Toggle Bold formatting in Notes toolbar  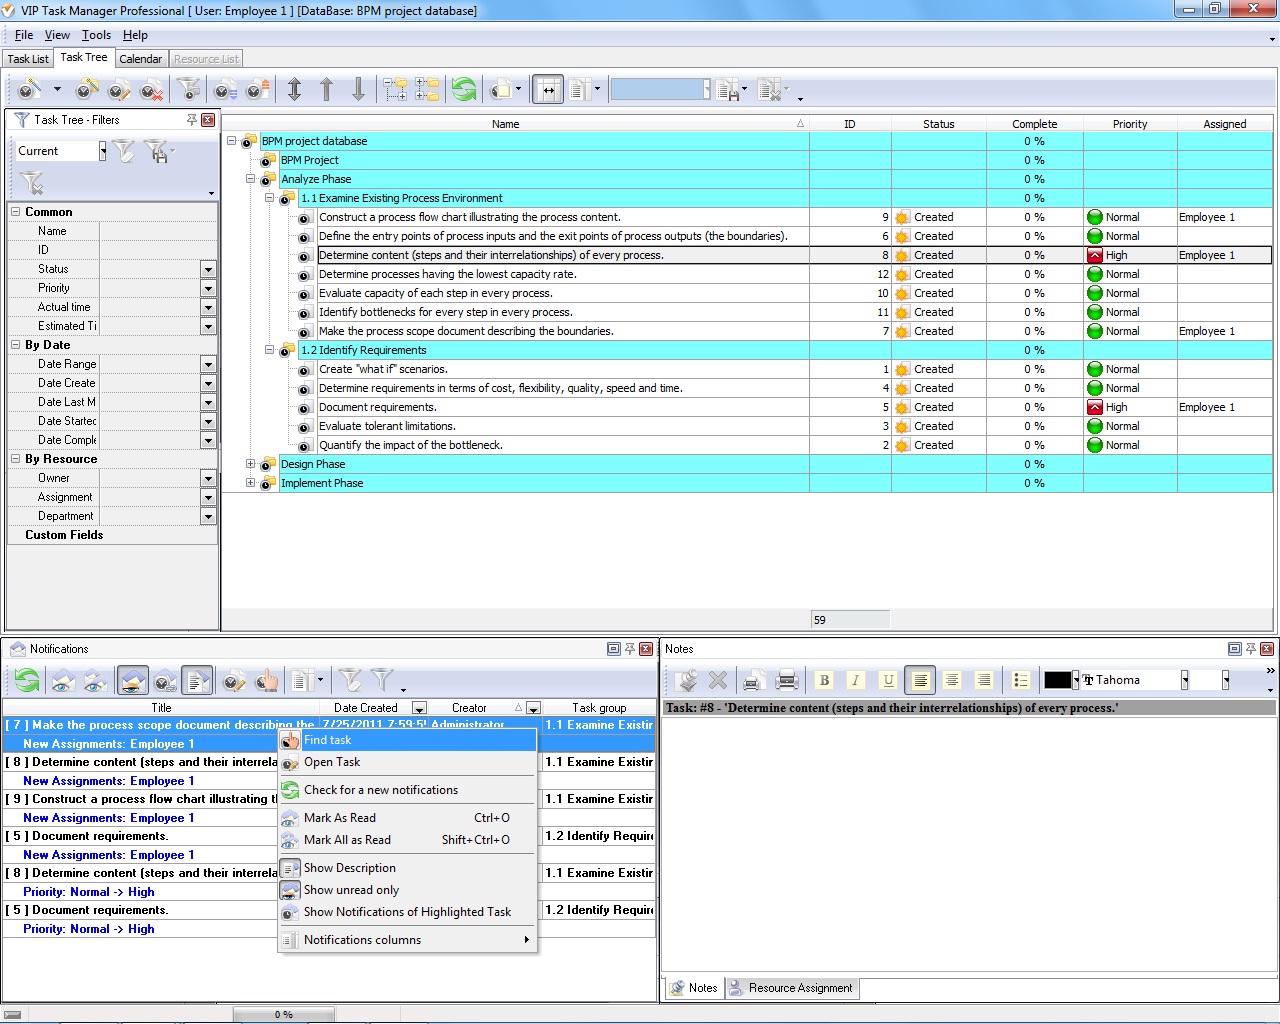[824, 680]
